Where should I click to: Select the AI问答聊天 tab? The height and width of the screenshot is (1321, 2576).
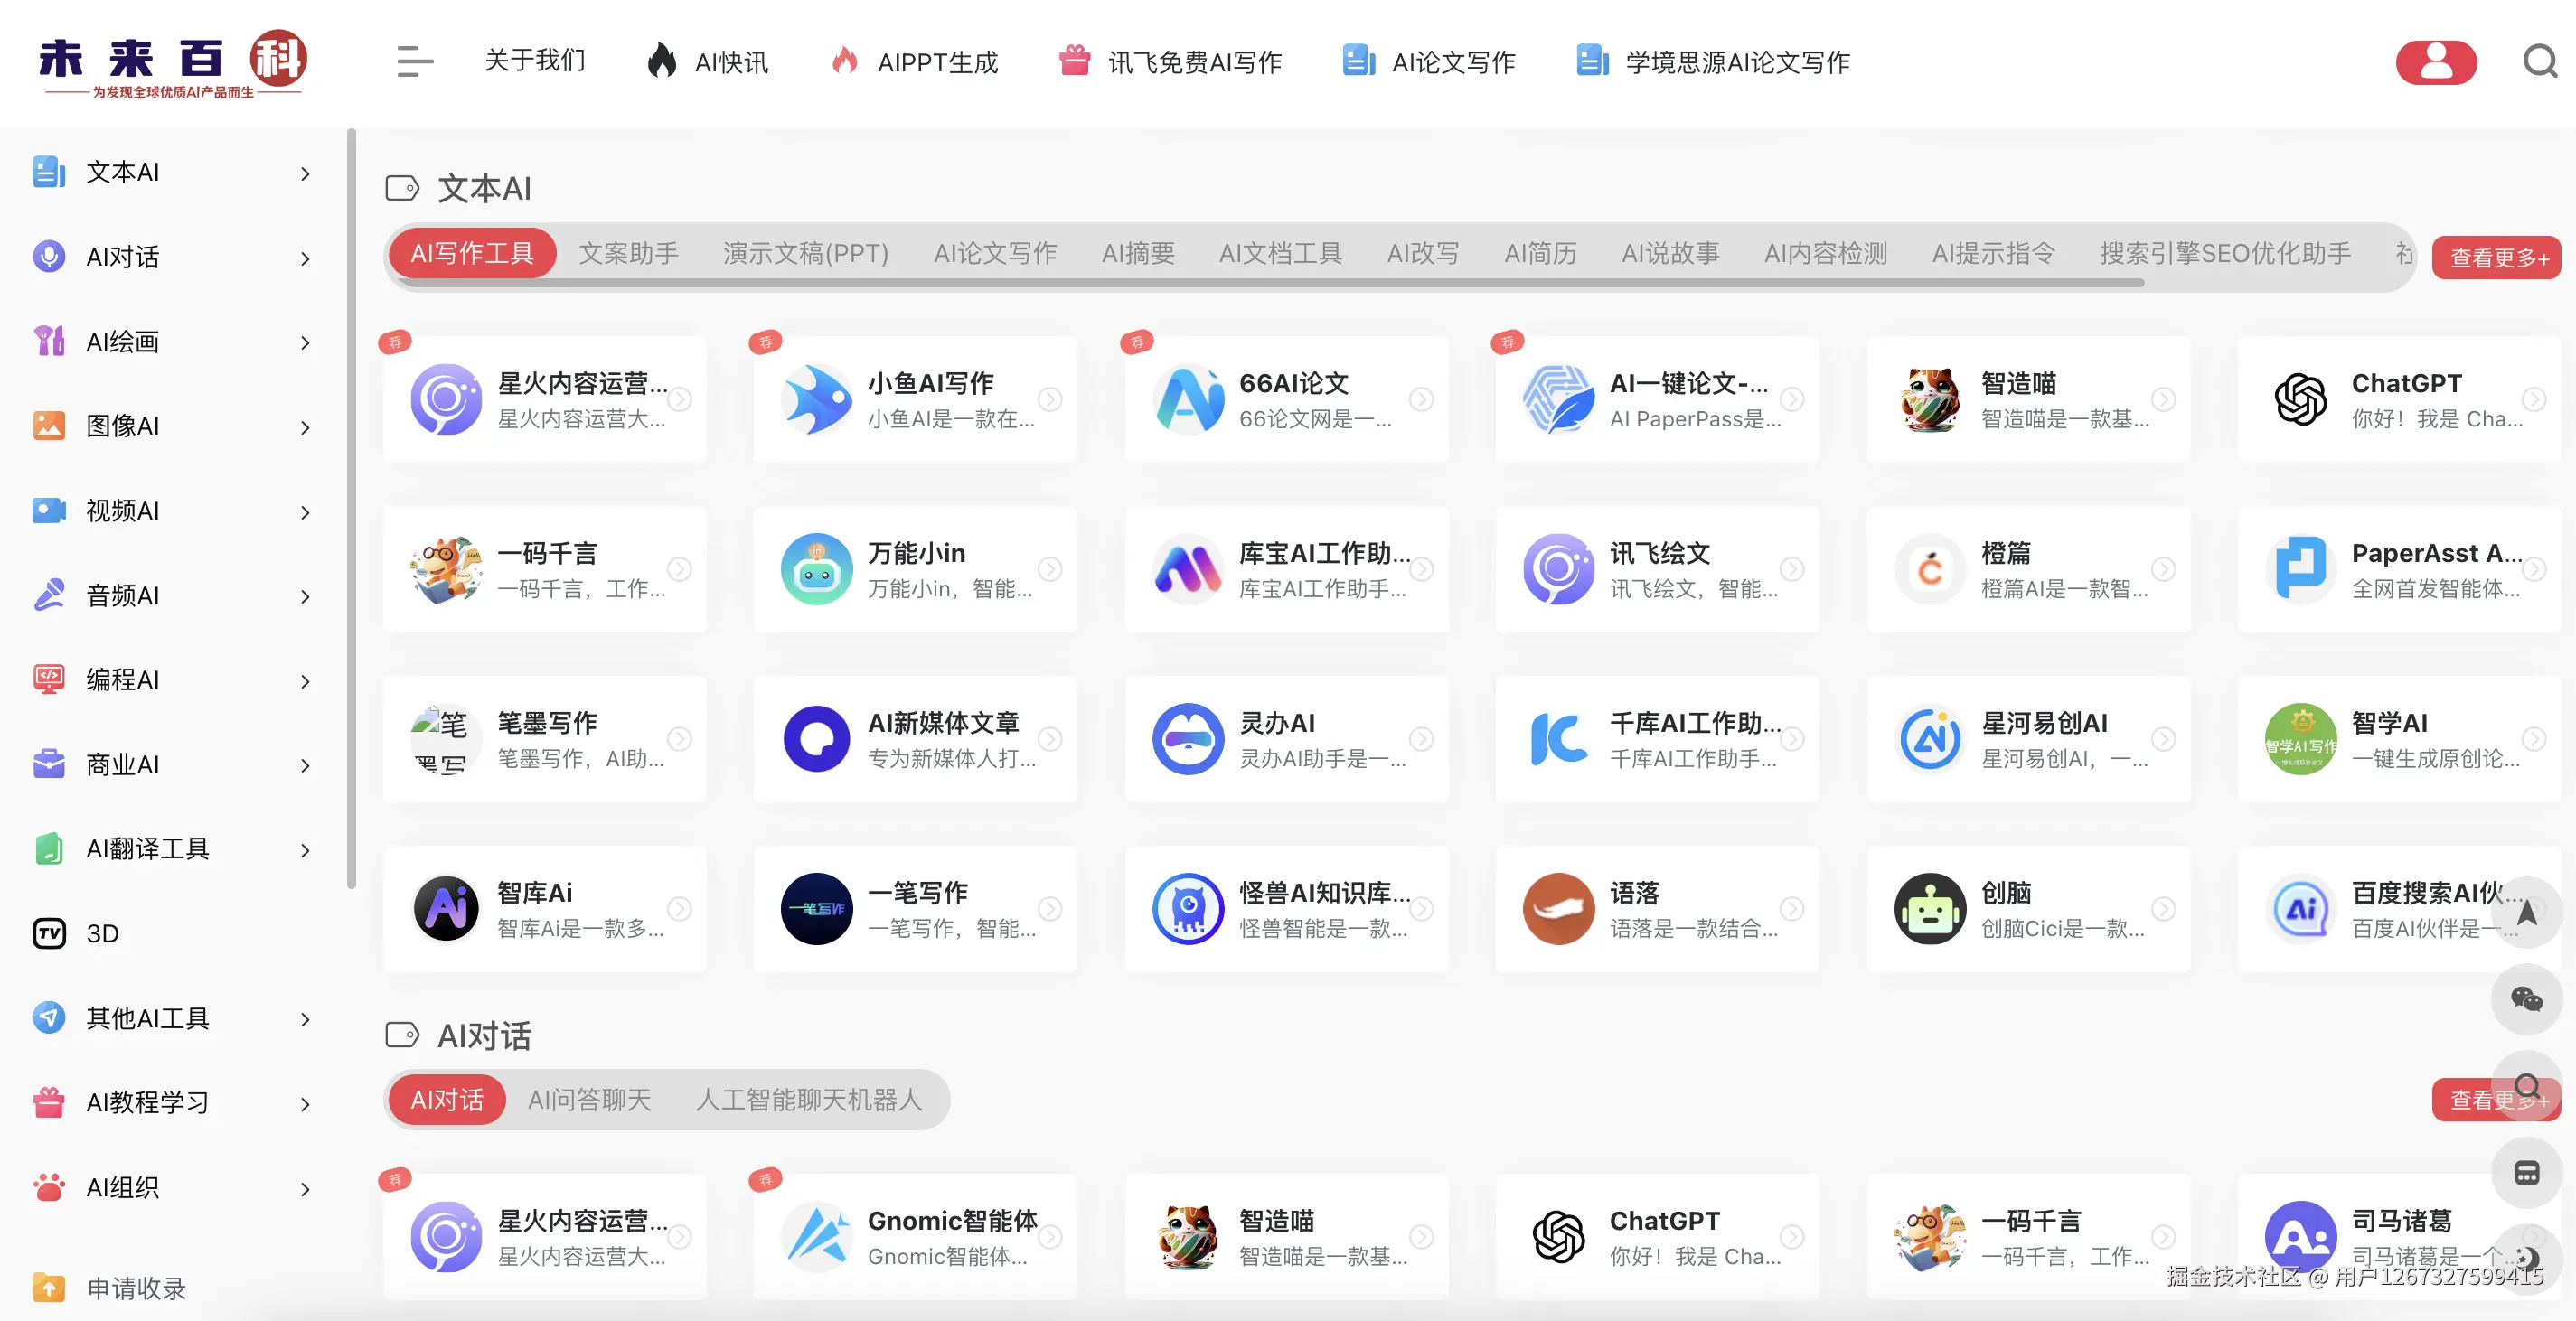point(591,1099)
